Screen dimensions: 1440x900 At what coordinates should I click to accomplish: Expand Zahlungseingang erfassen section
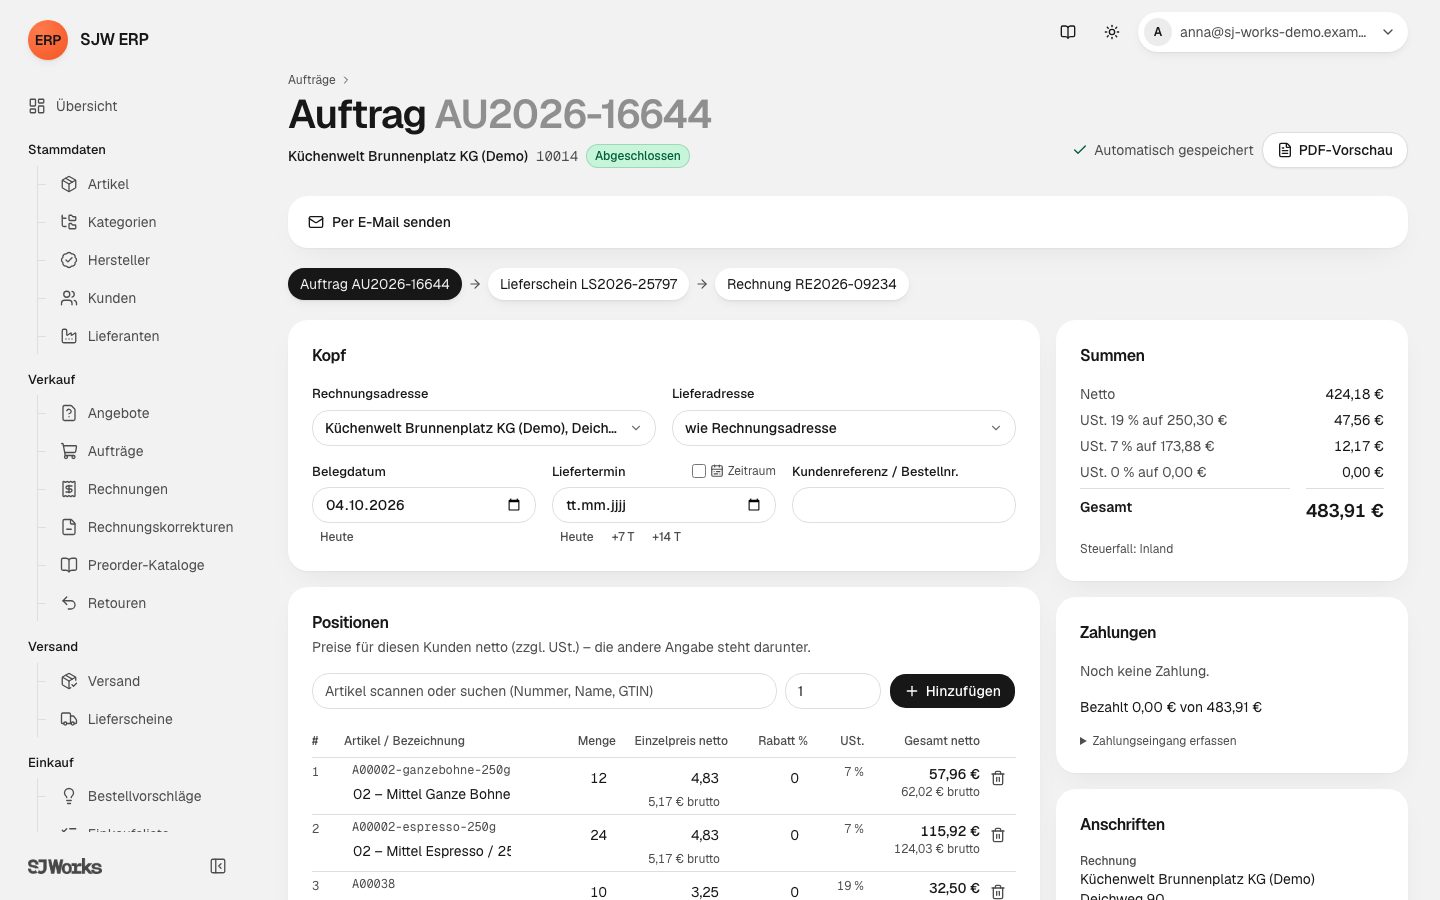[x=1158, y=741]
